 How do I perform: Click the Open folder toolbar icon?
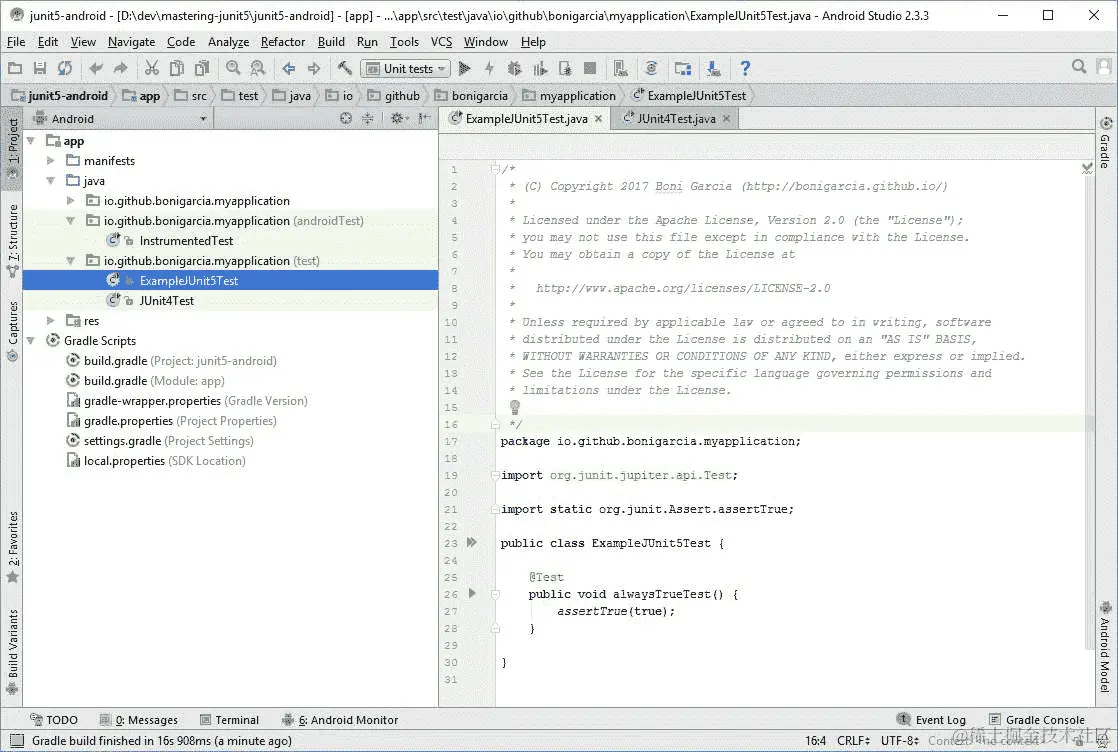15,68
